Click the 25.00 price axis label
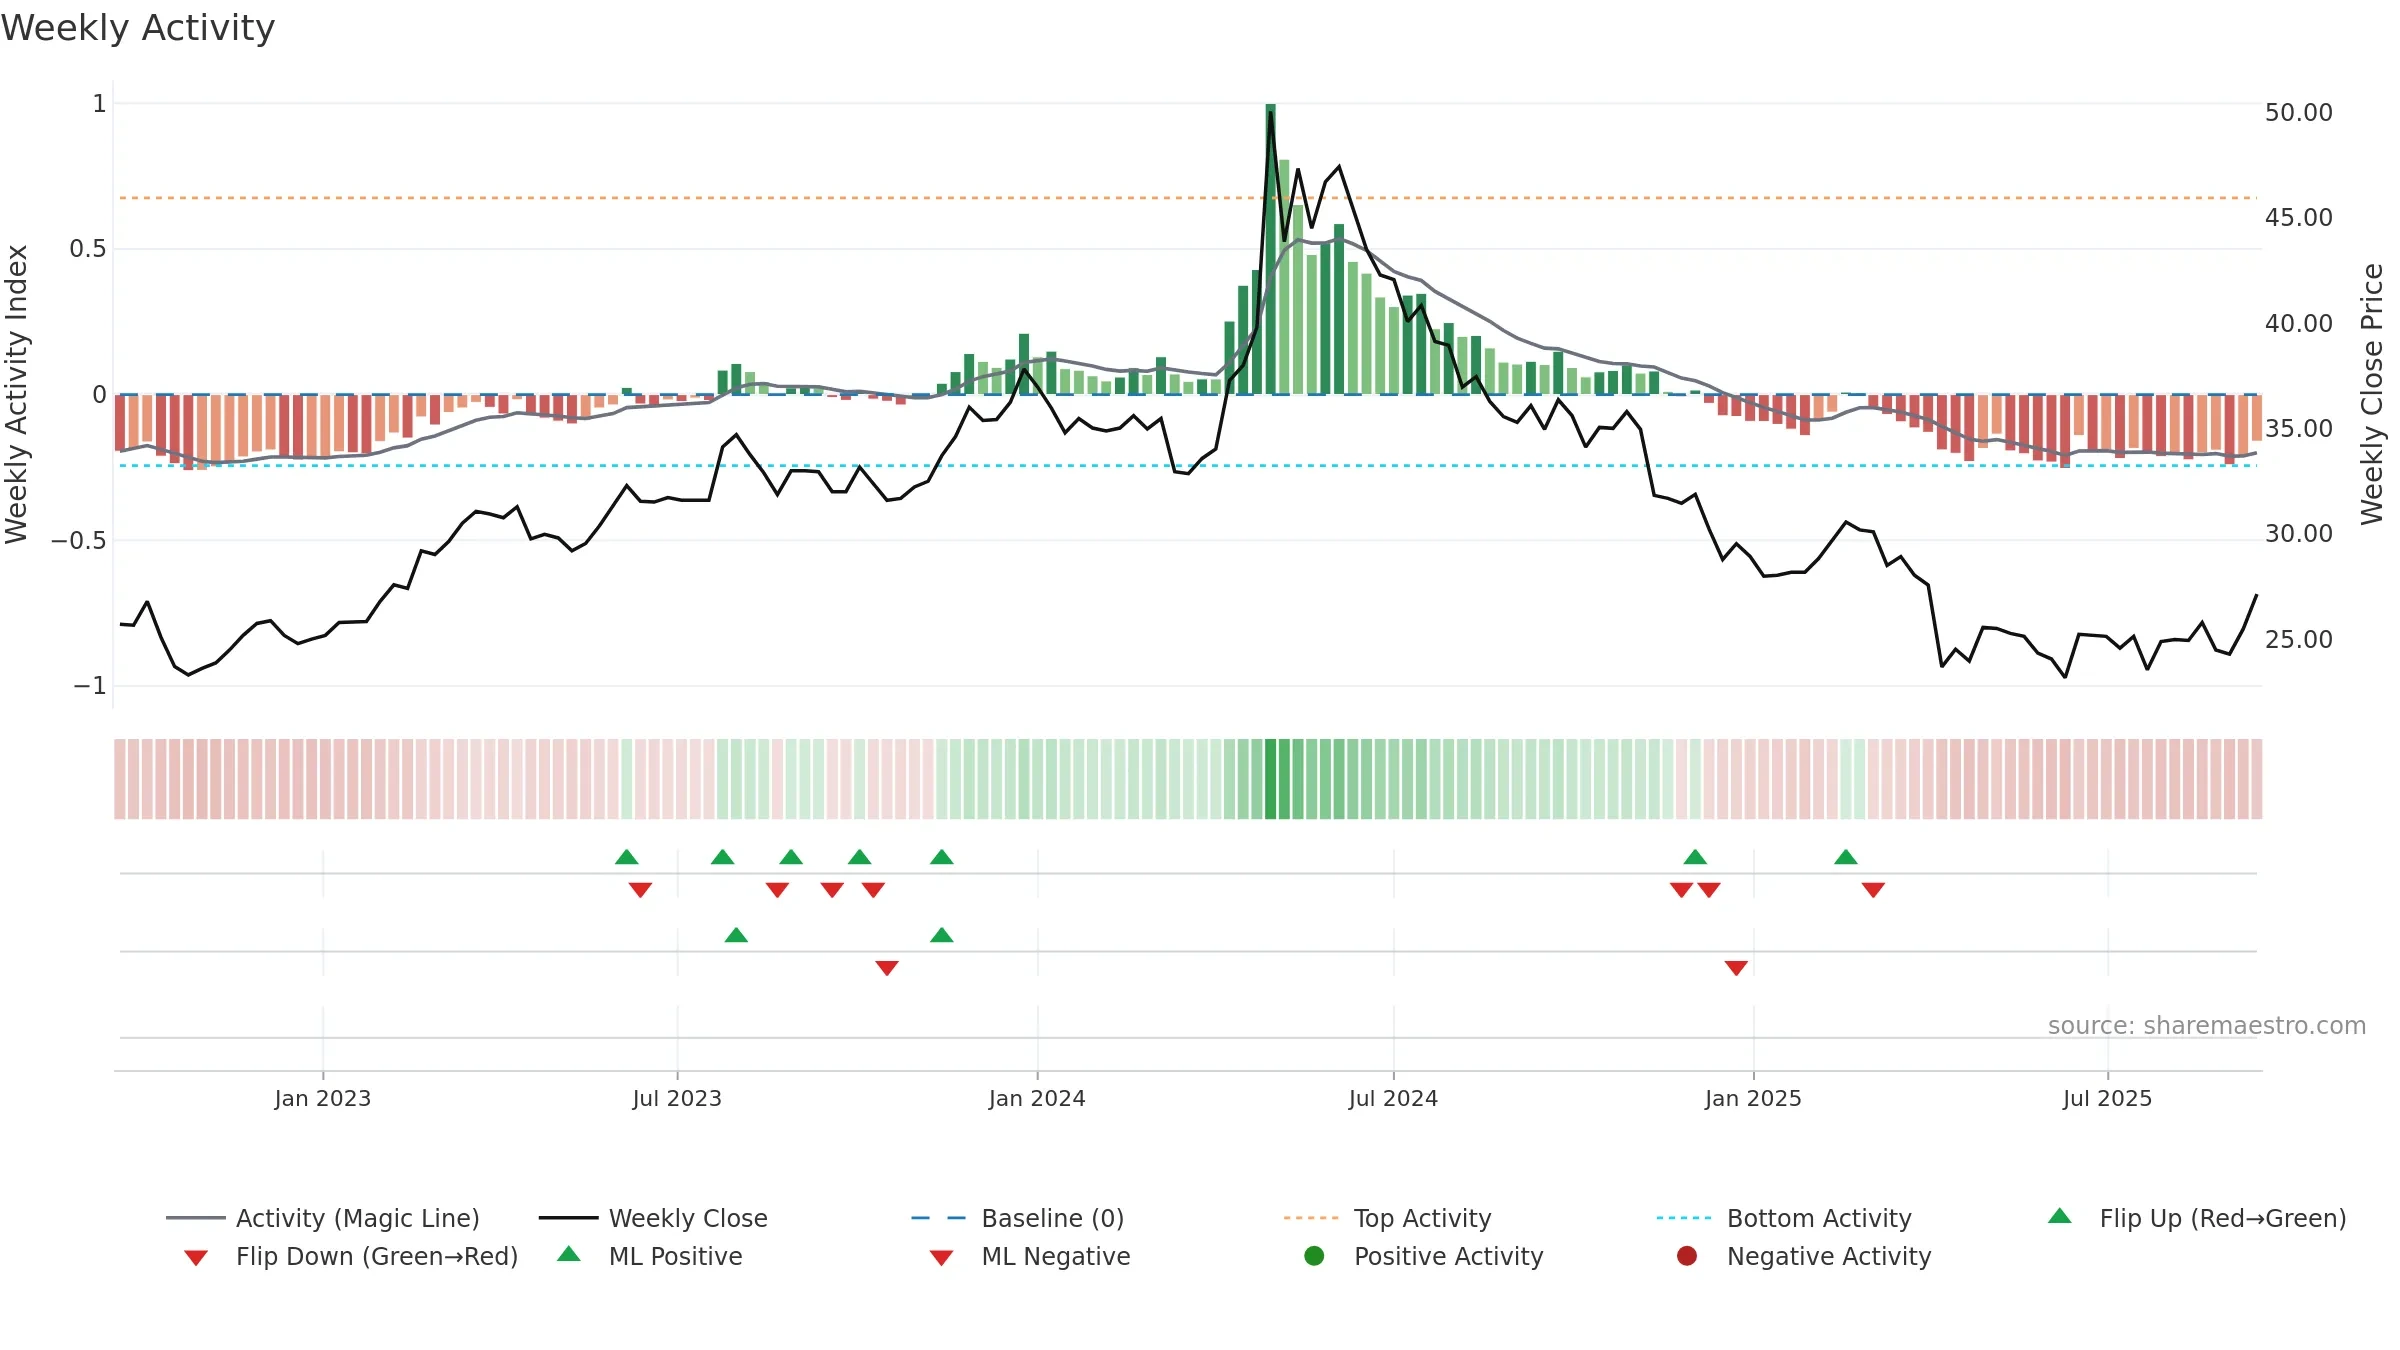The image size is (2400, 1350). pyautogui.click(x=2298, y=639)
